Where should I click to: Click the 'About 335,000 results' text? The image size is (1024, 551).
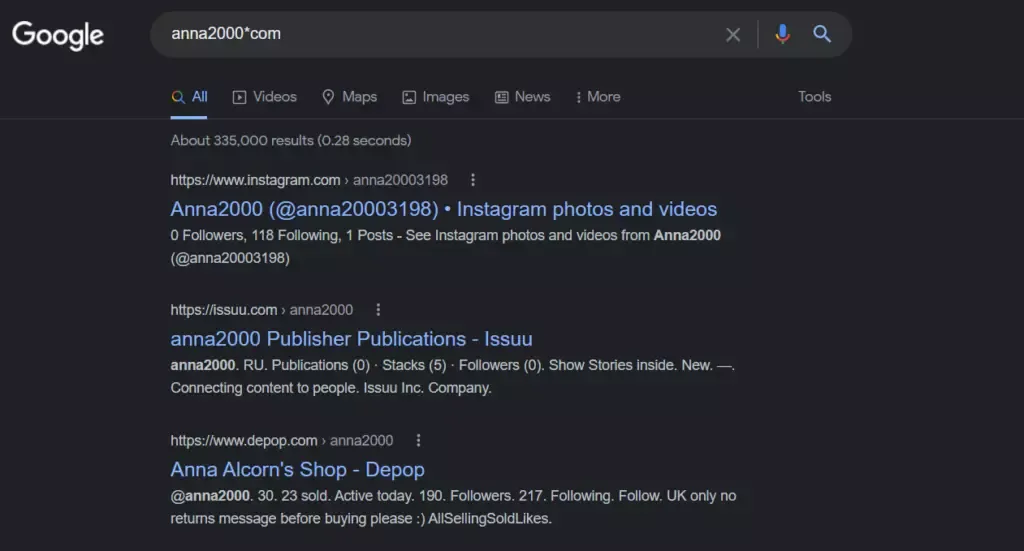coord(291,140)
